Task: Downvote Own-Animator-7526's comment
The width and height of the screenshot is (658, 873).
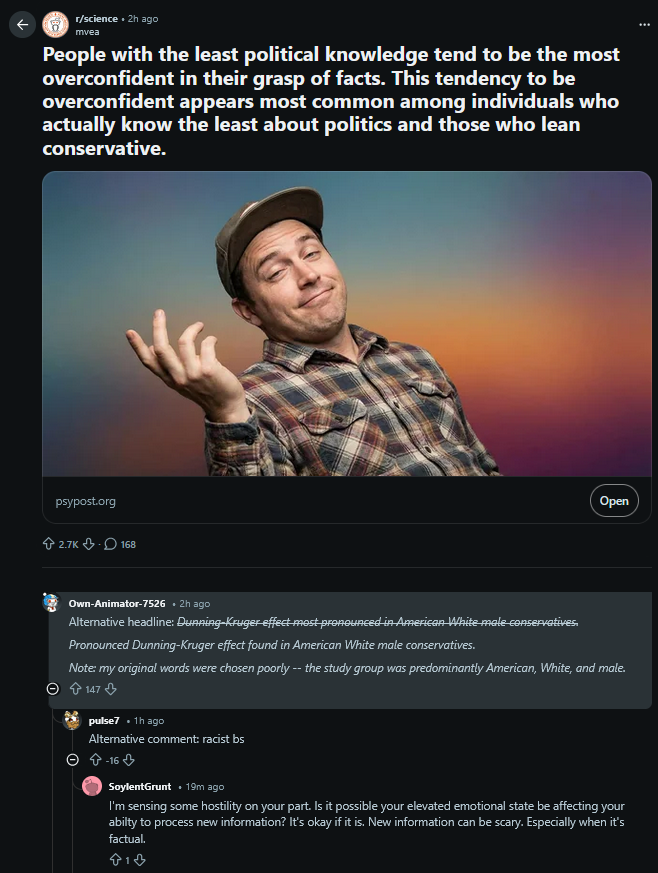Action: point(111,689)
